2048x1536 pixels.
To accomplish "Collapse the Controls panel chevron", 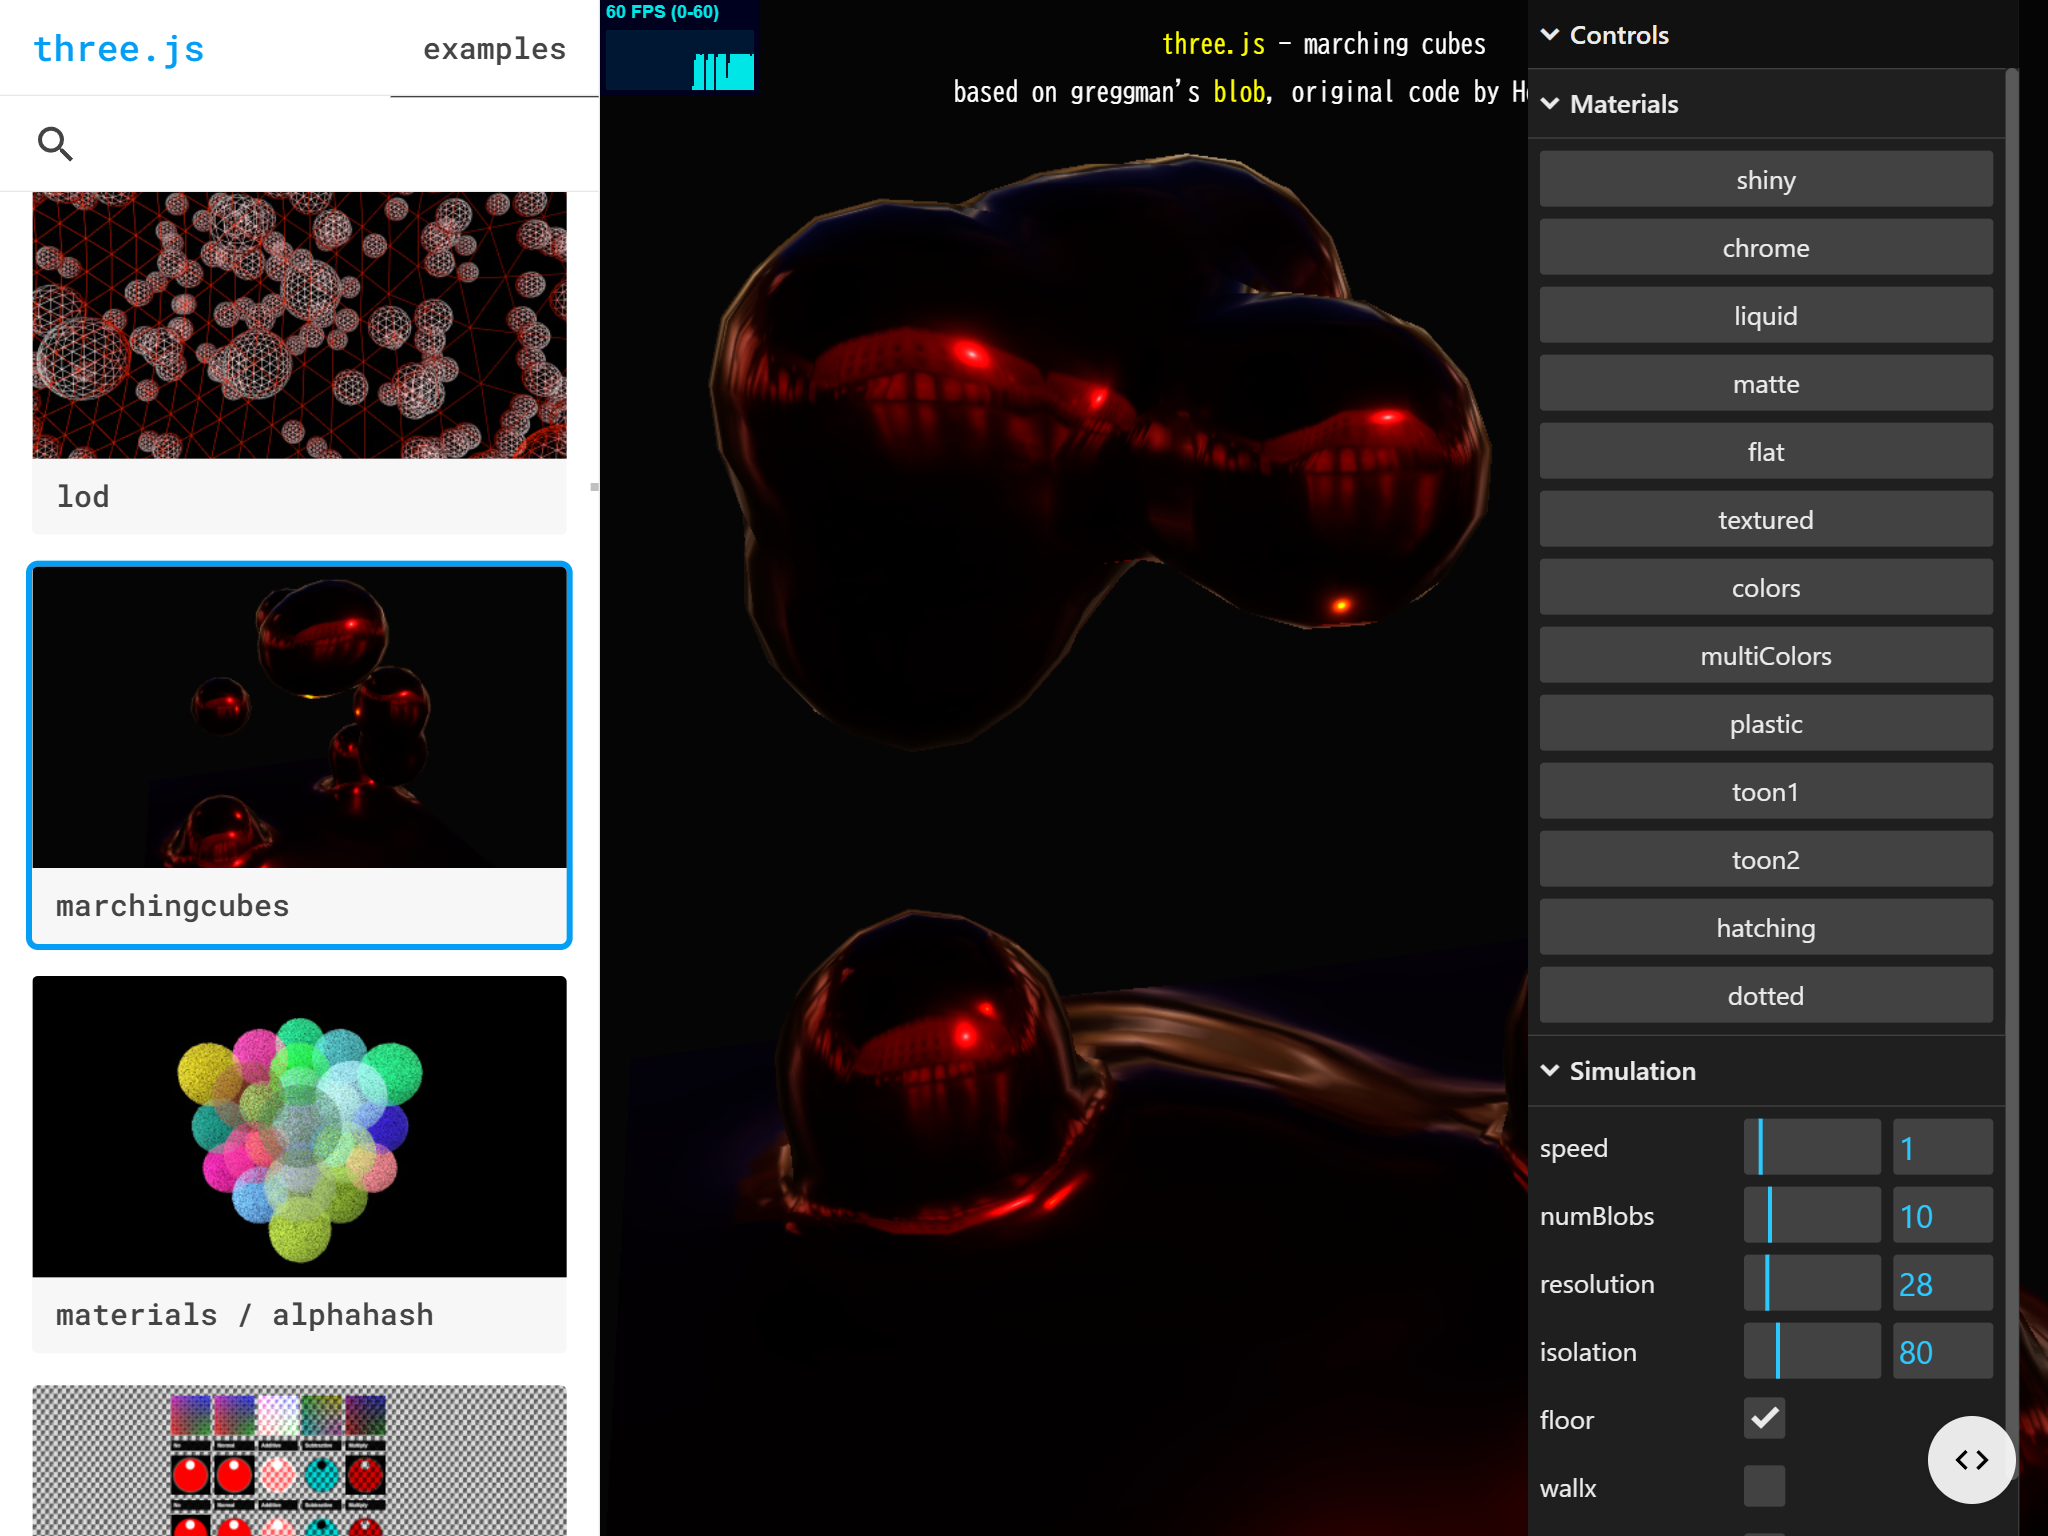I will tap(1550, 35).
